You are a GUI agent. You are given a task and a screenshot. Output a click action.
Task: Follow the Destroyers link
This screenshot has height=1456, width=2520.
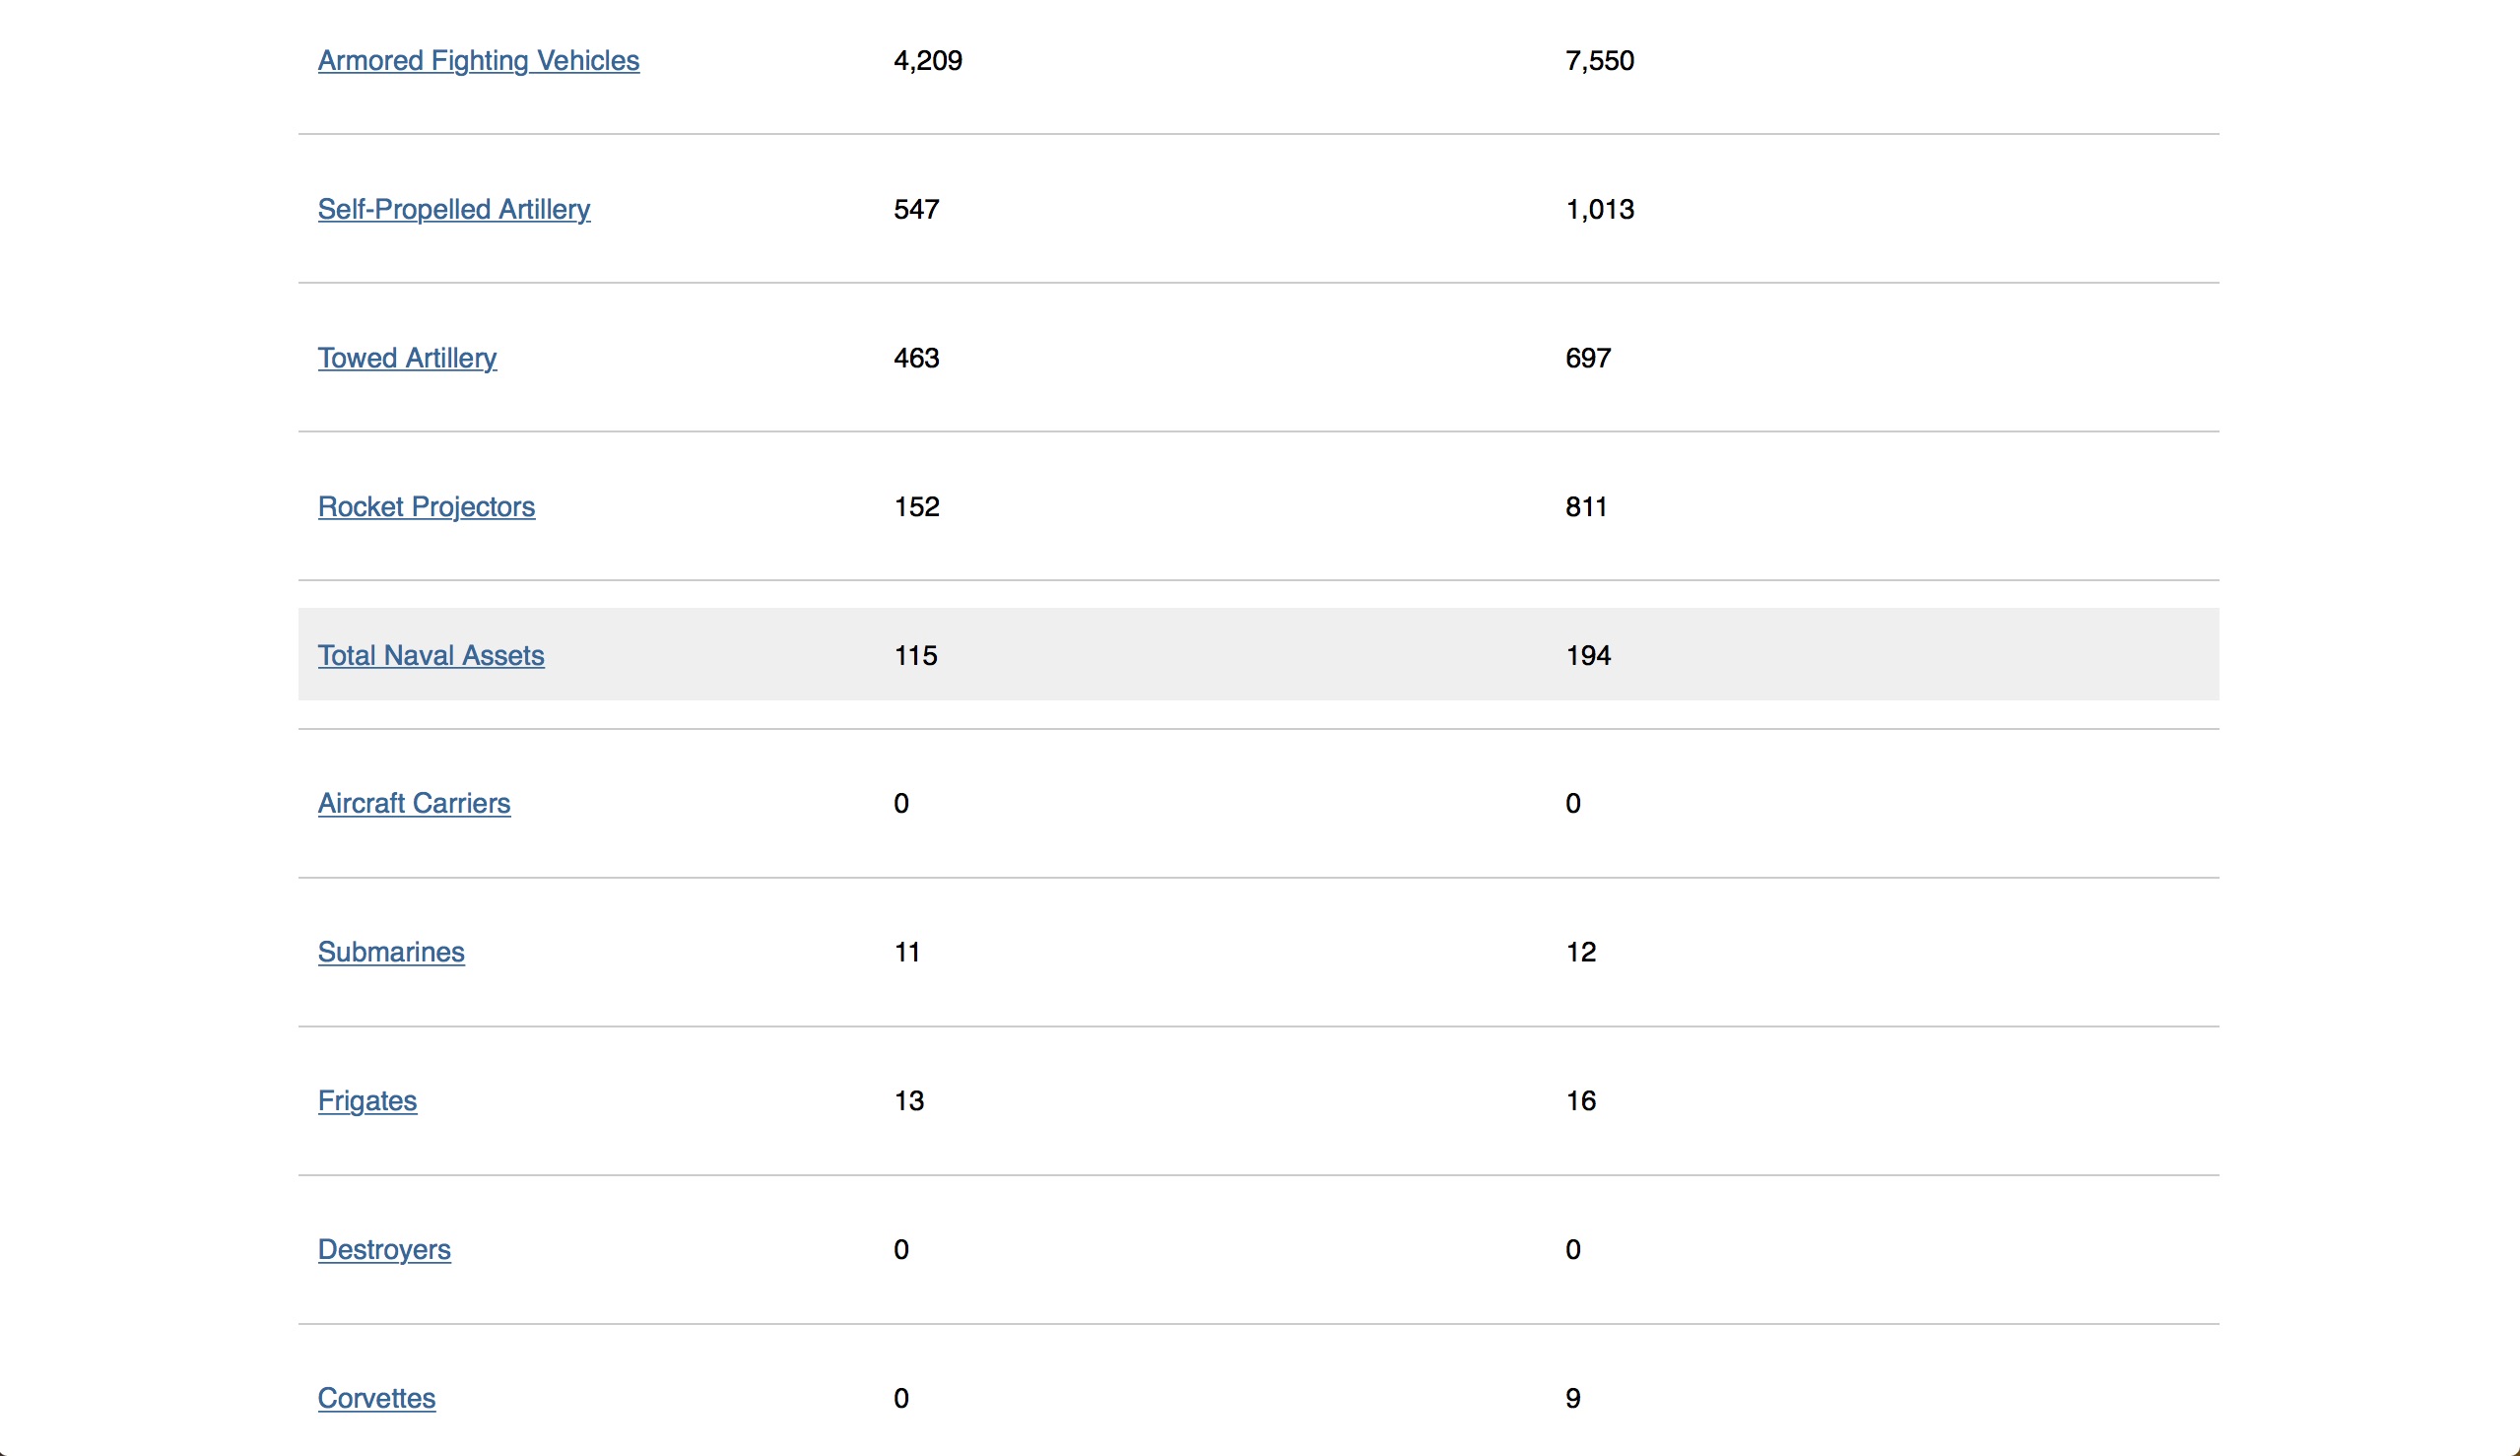384,1250
